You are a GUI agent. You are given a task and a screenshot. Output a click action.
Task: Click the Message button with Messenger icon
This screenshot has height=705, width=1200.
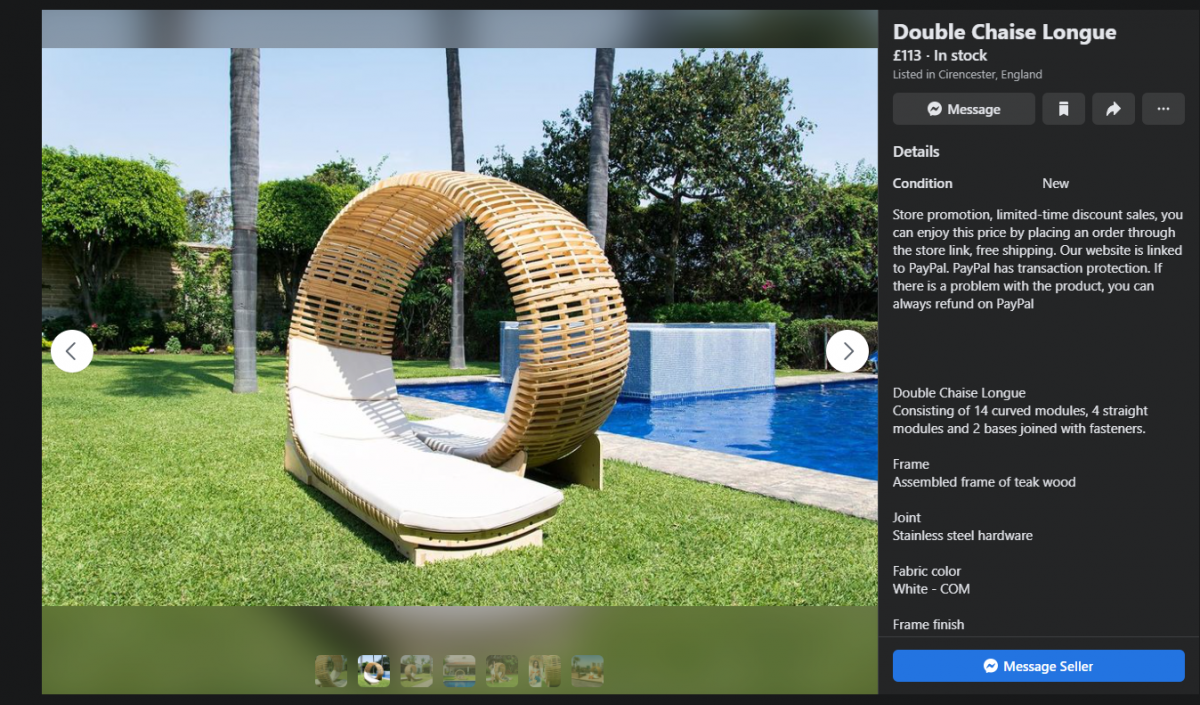click(963, 109)
